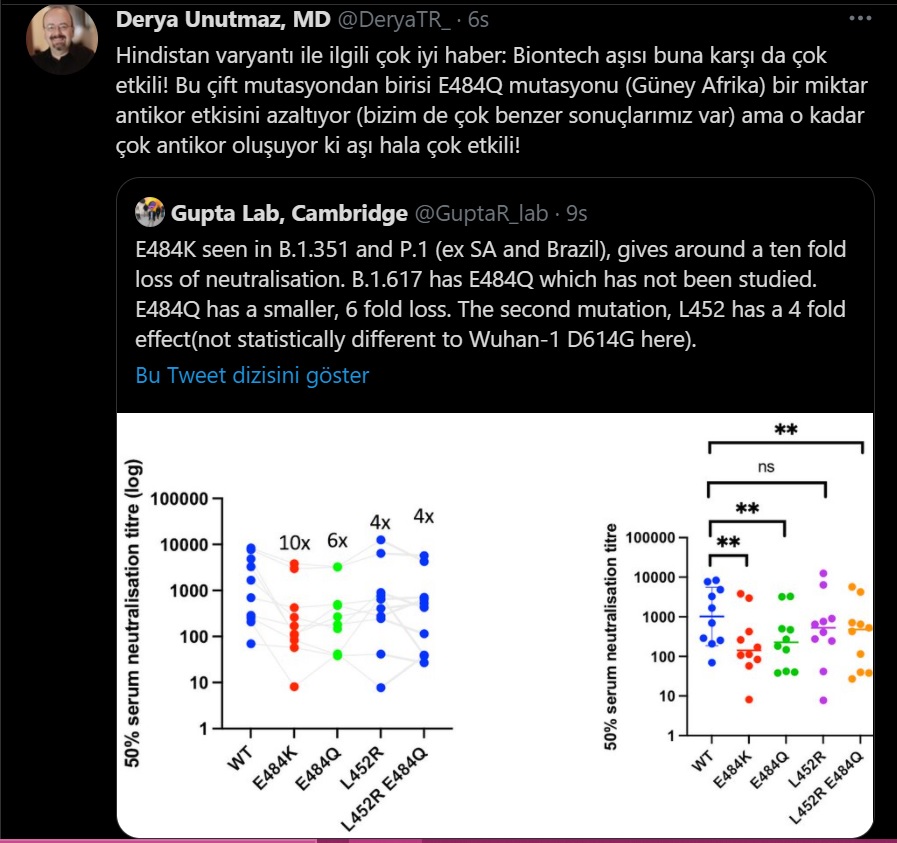Click 'Bu Tweet dizisini göster' link
The height and width of the screenshot is (843, 897).
252,375
